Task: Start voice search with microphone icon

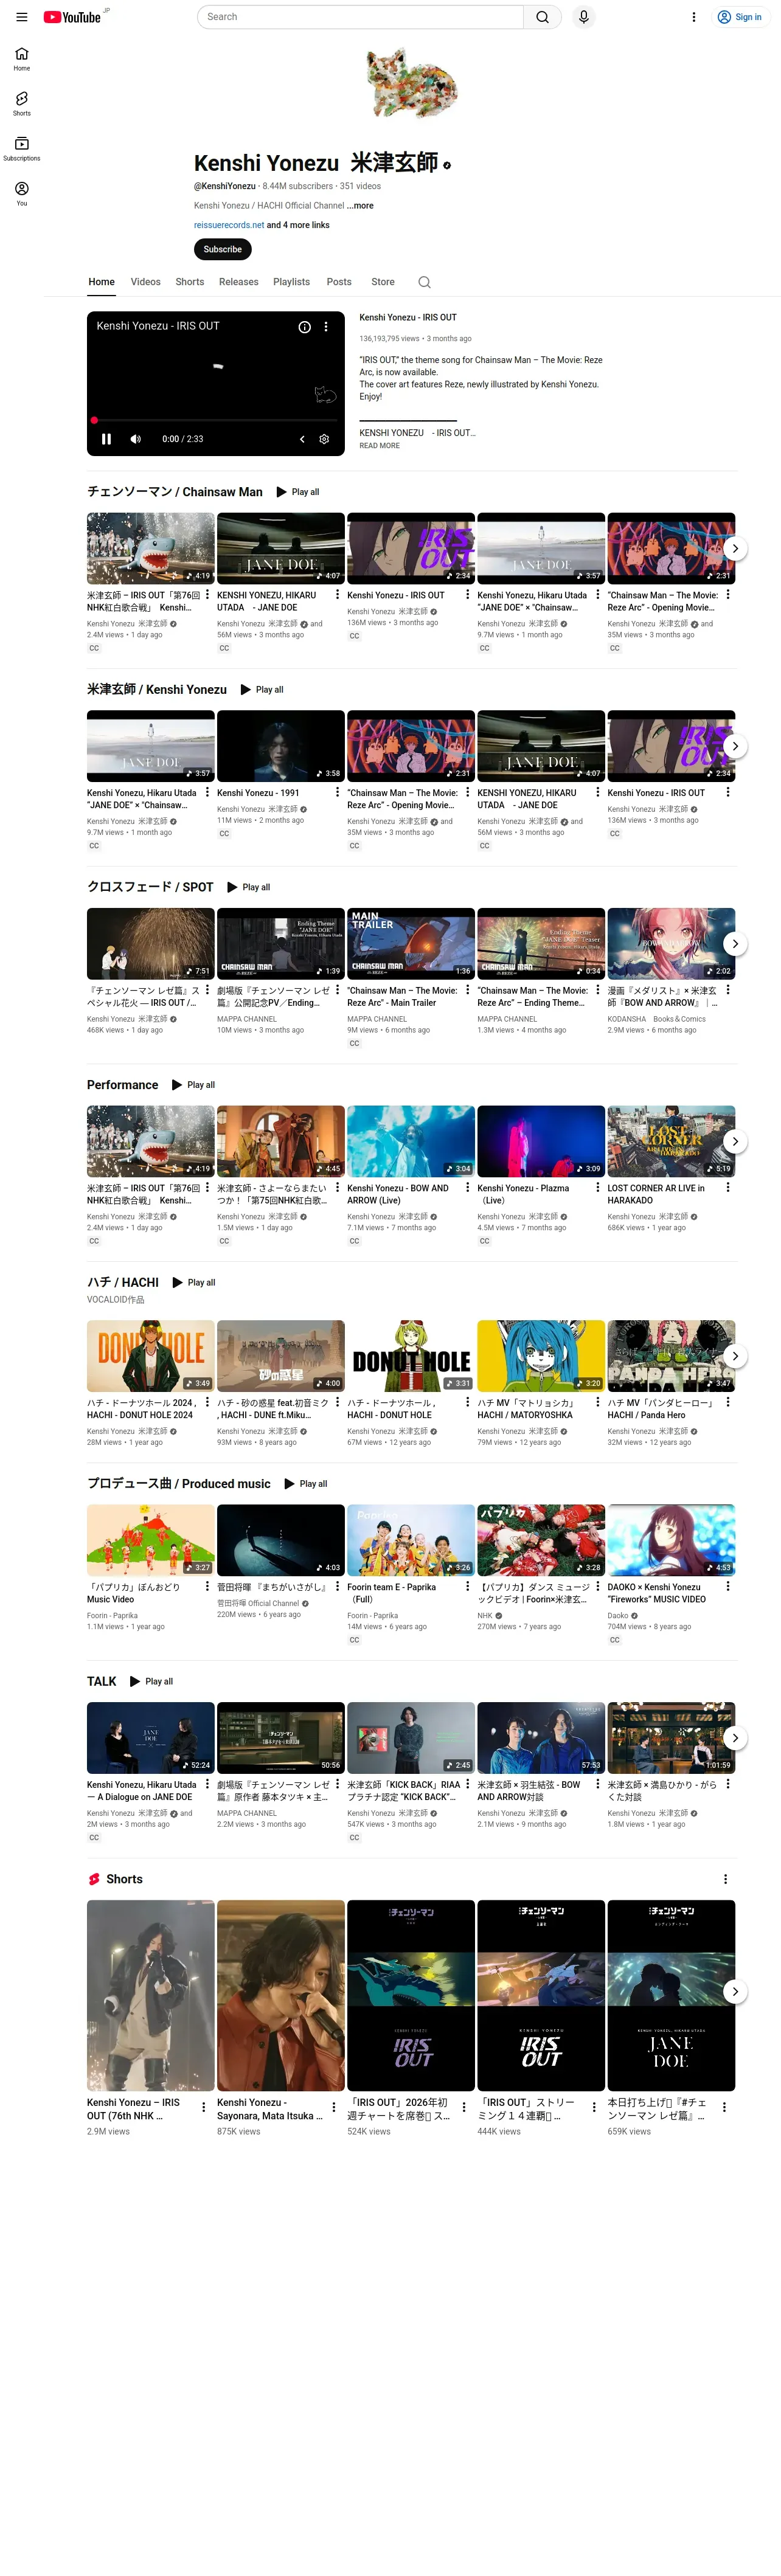Action: coord(584,17)
